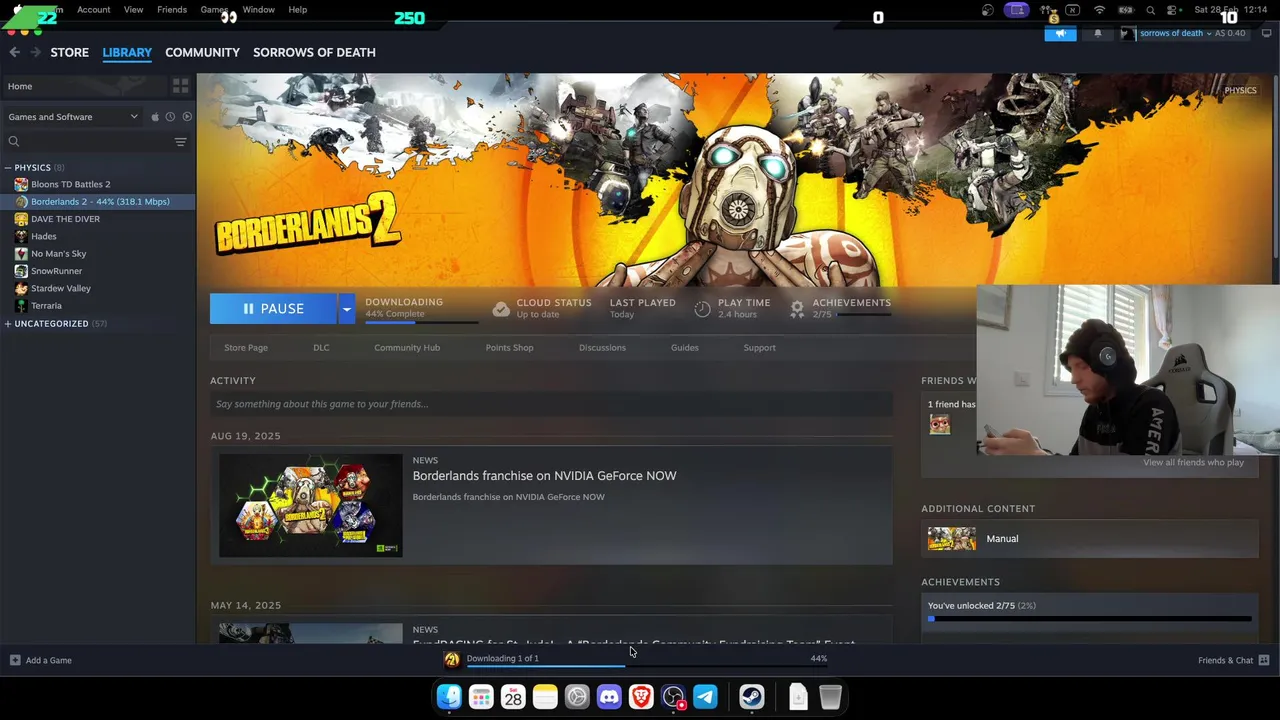
Task: Open Telegram from the Dock
Action: point(705,697)
